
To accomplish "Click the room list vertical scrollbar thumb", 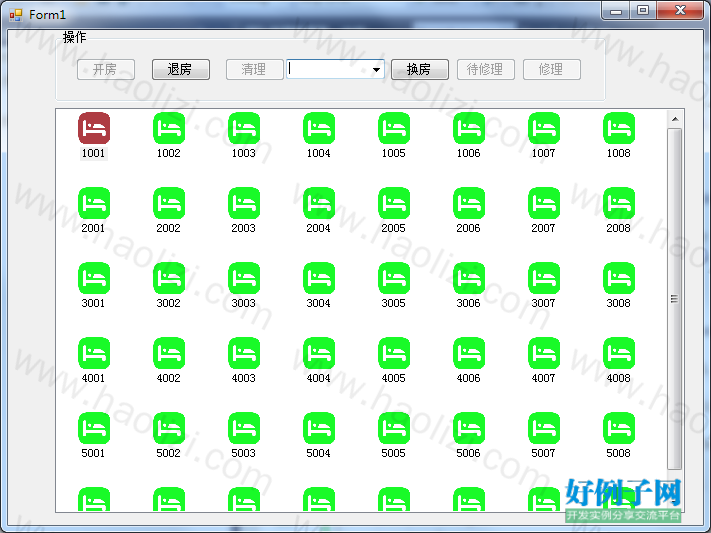I will [675, 299].
